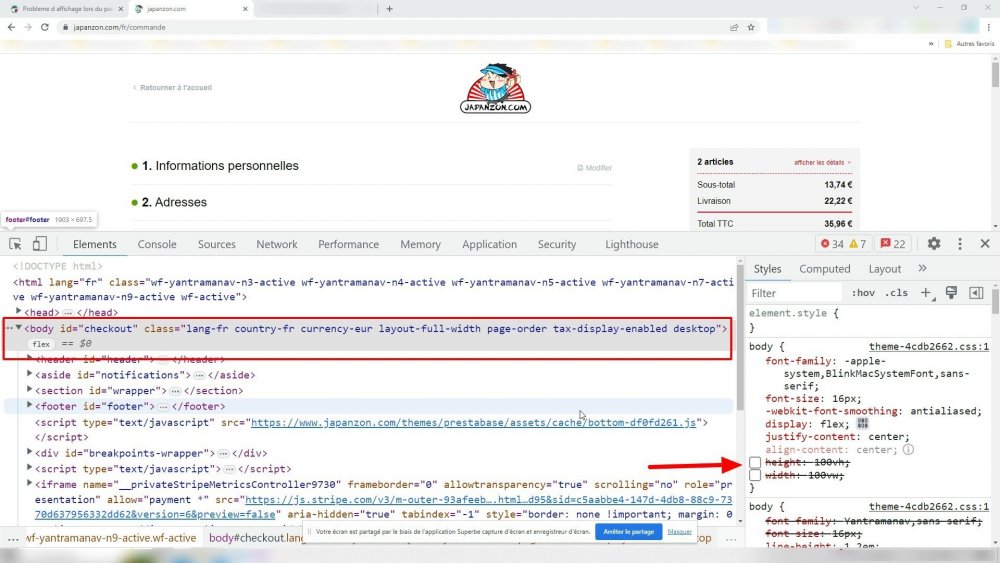Show more Styles pane tabs chevron

point(922,268)
